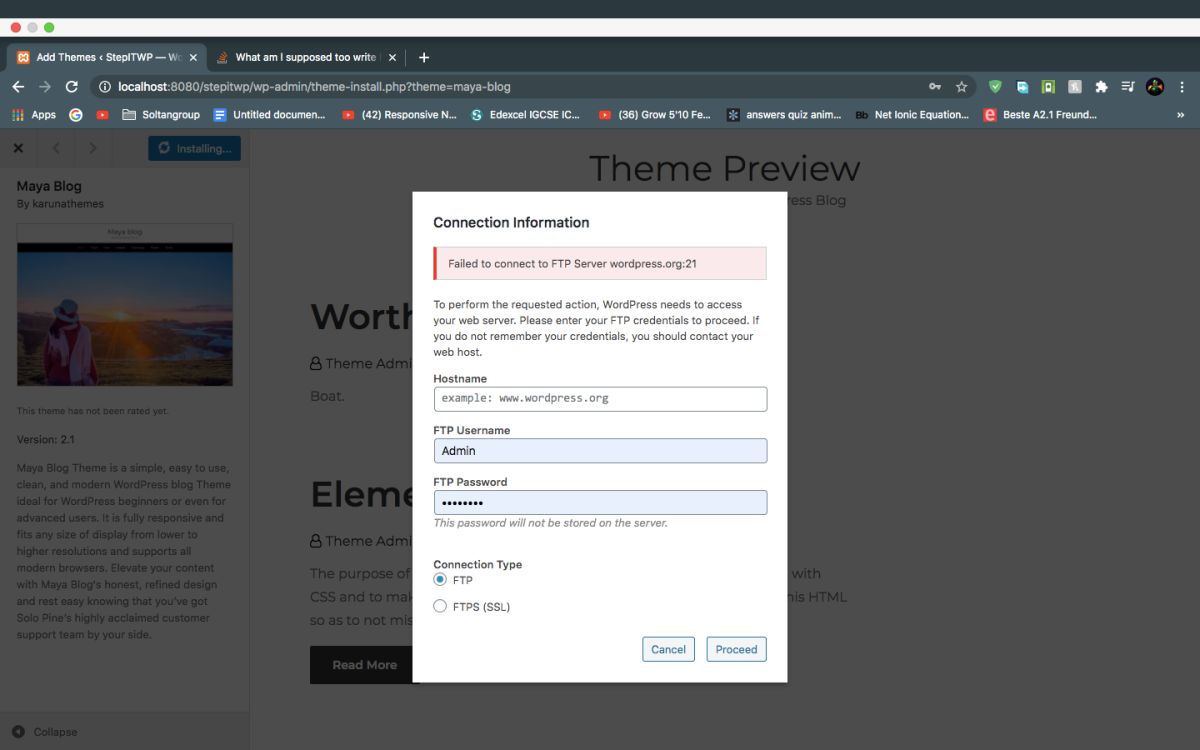Click the Theme Preview site title

[x=724, y=168]
